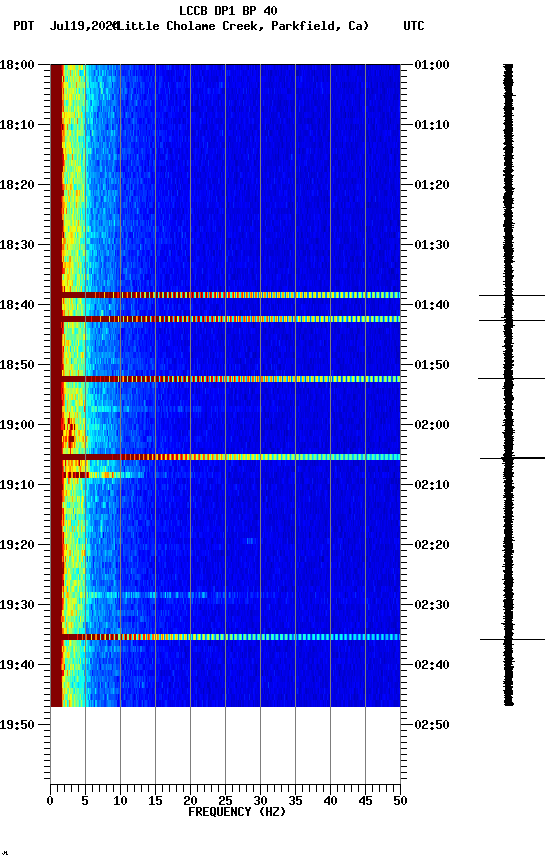Click the 02:40 UTC time label
Screen dimensions: 552x864
coord(432,665)
